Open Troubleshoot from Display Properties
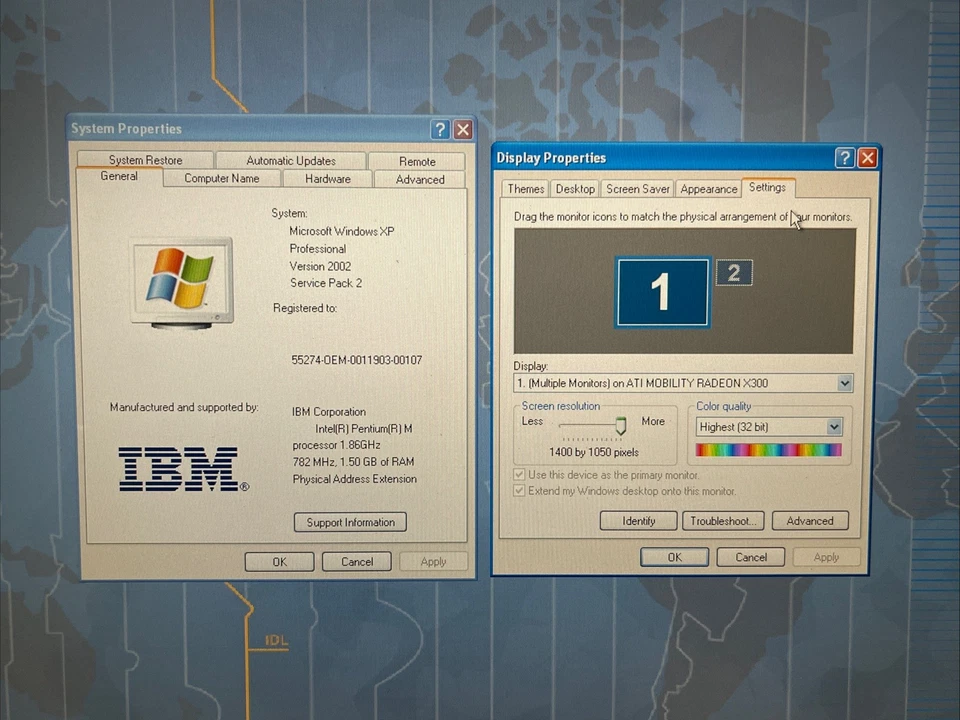The height and width of the screenshot is (720, 960). 722,520
